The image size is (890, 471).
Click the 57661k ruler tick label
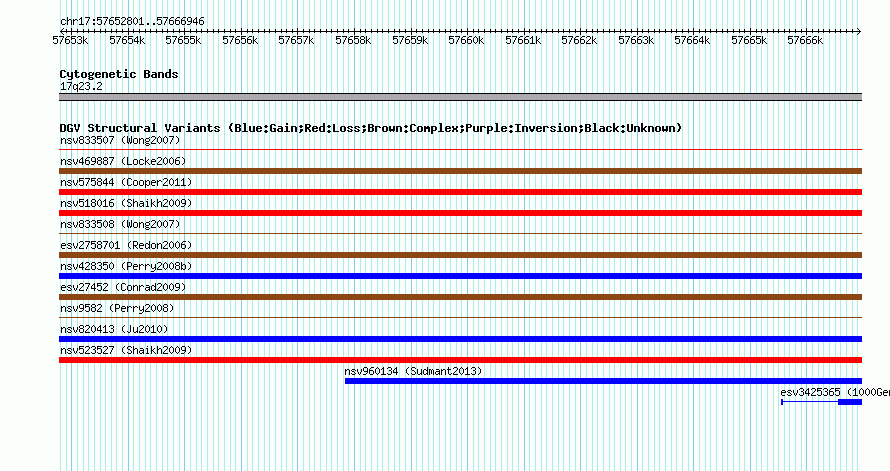coord(523,40)
